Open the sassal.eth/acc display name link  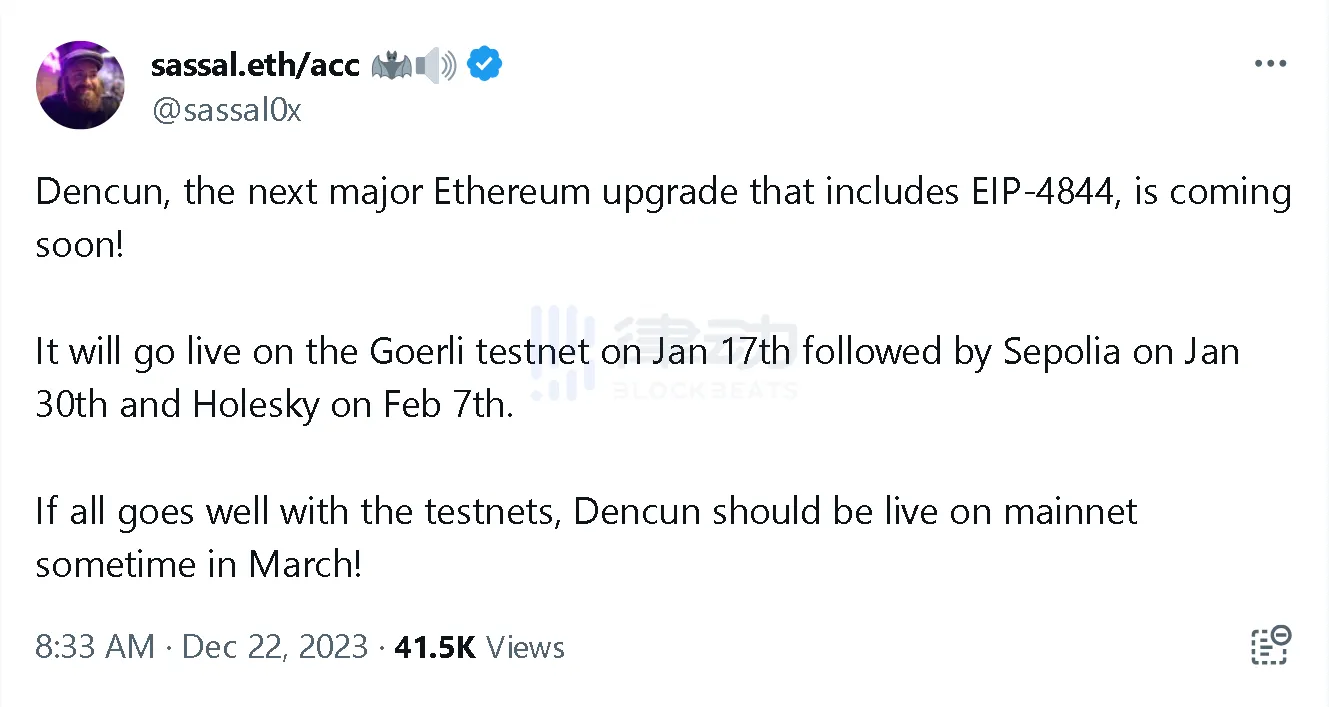[x=255, y=65]
